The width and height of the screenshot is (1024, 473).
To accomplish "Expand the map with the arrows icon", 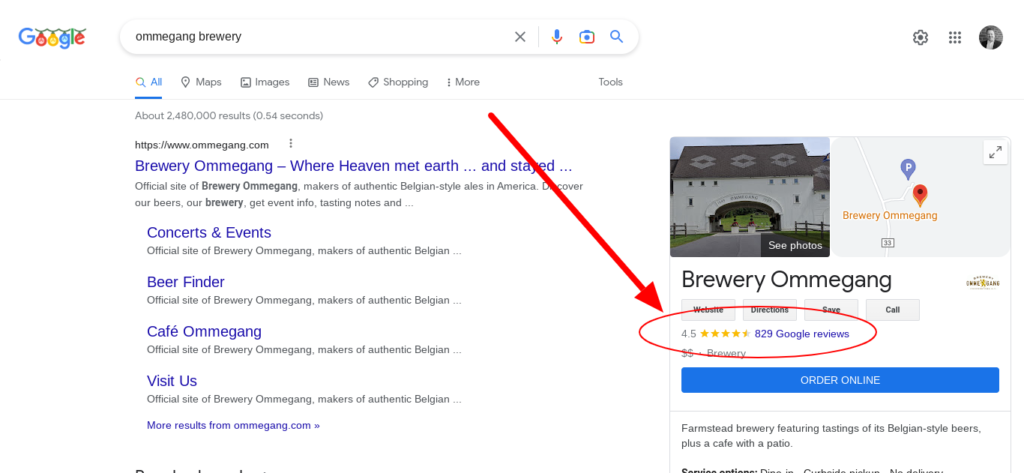I will click(x=995, y=153).
